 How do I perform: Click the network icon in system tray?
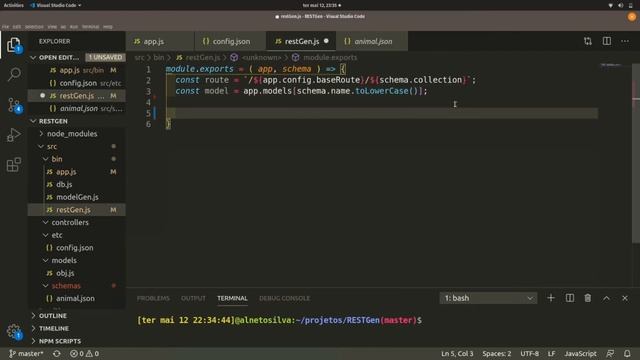point(611,5)
